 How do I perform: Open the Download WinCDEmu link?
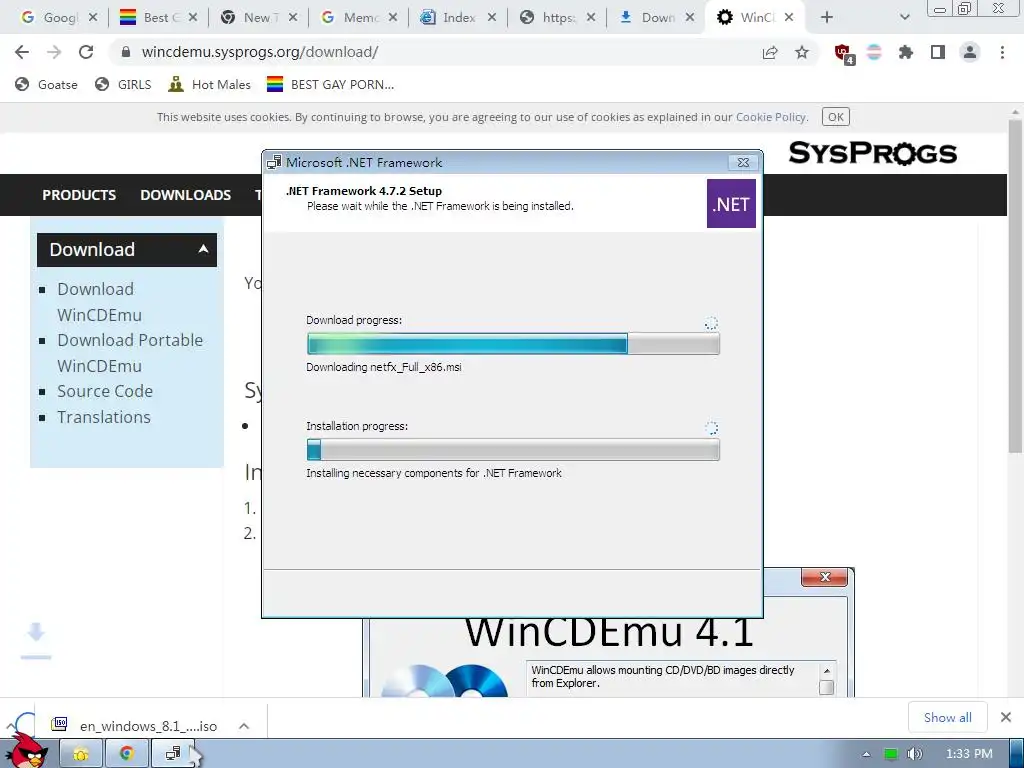coord(99,302)
